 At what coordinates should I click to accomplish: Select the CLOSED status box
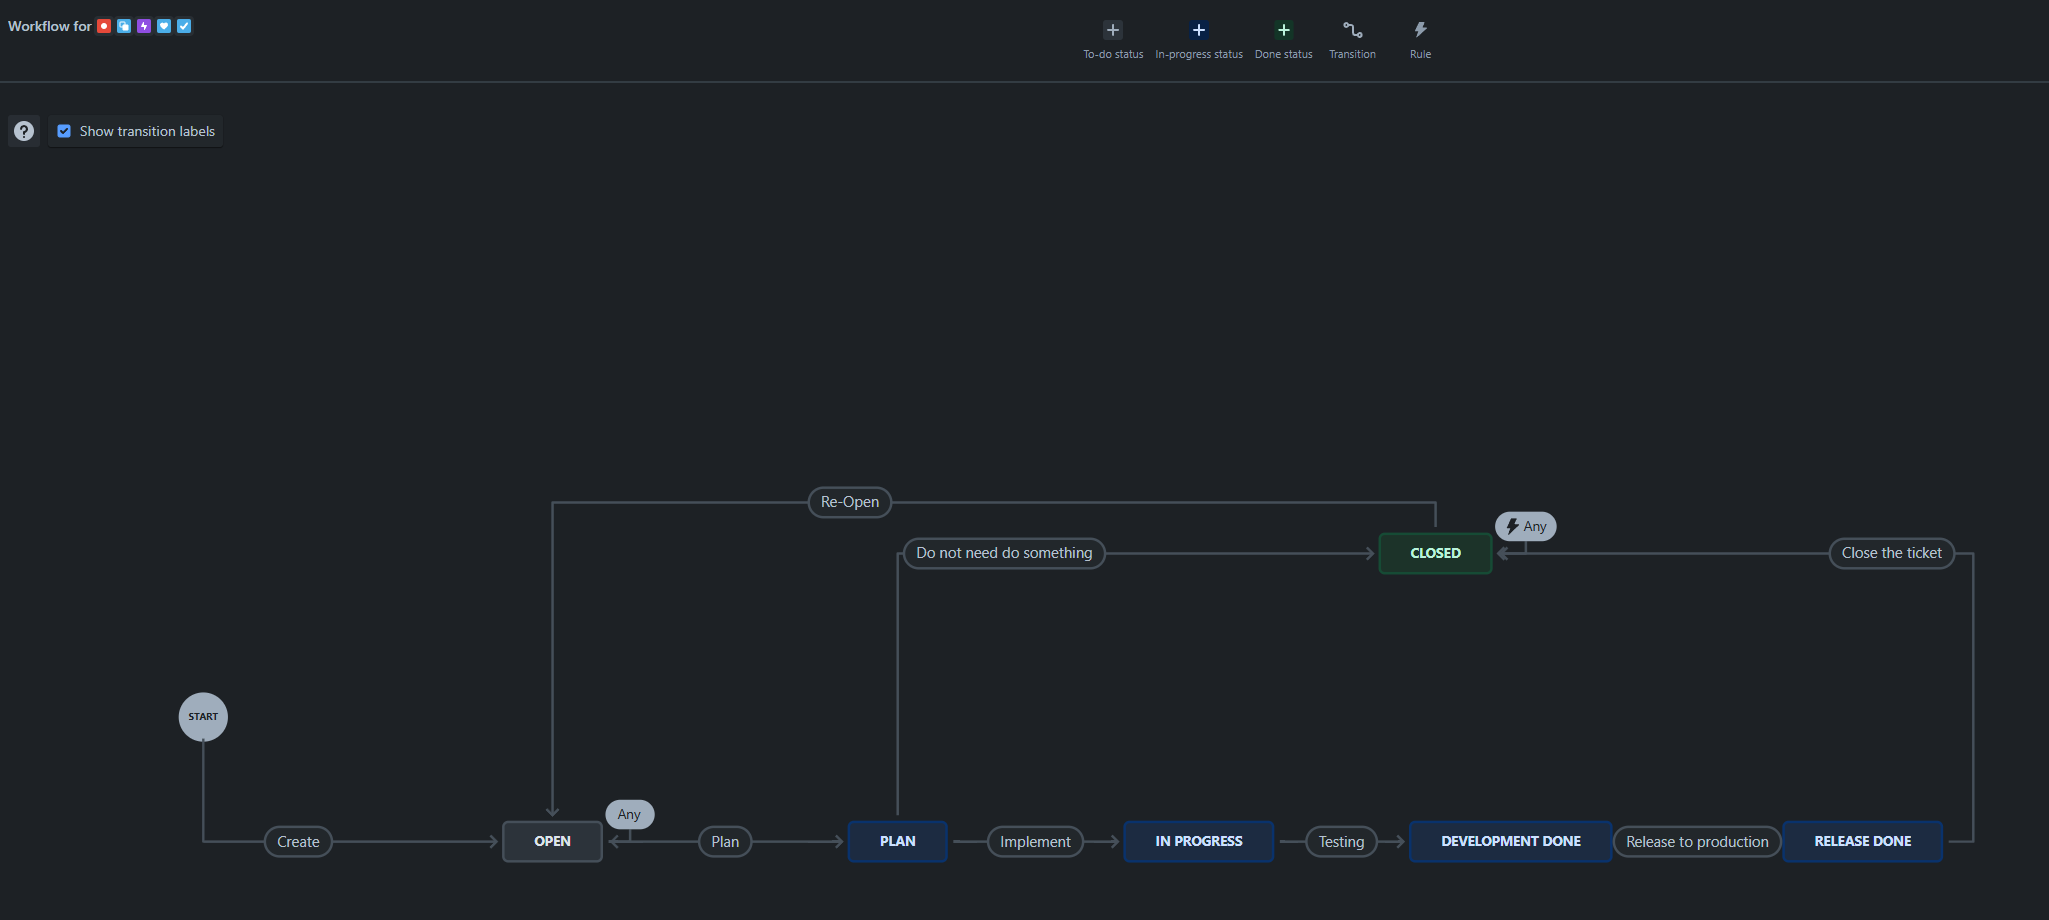tap(1435, 553)
